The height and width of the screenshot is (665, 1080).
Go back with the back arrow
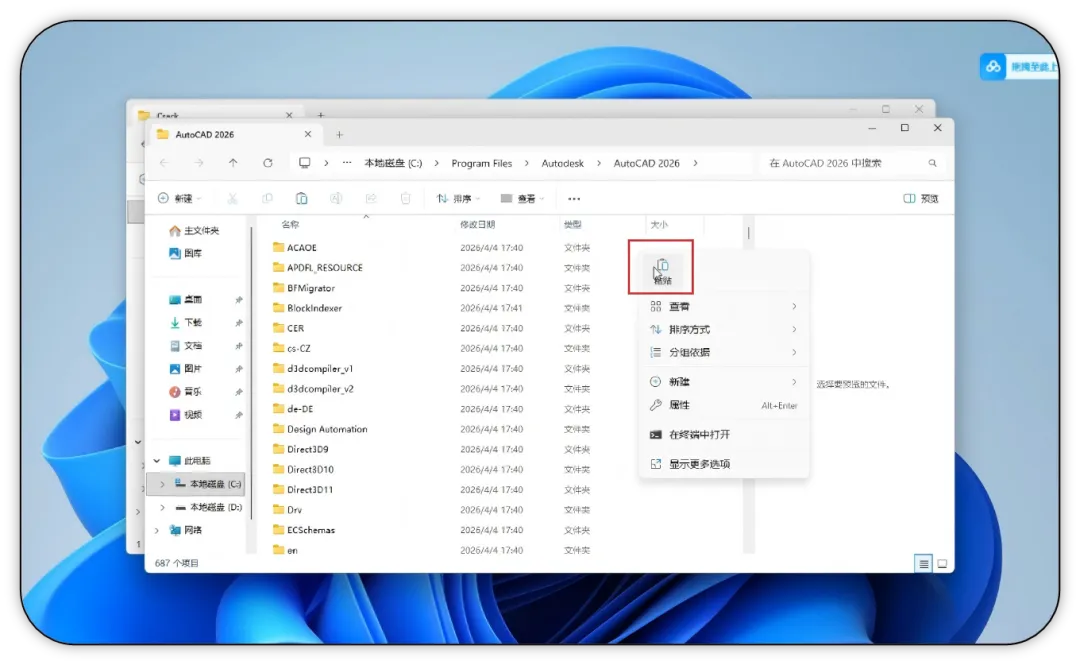[164, 163]
